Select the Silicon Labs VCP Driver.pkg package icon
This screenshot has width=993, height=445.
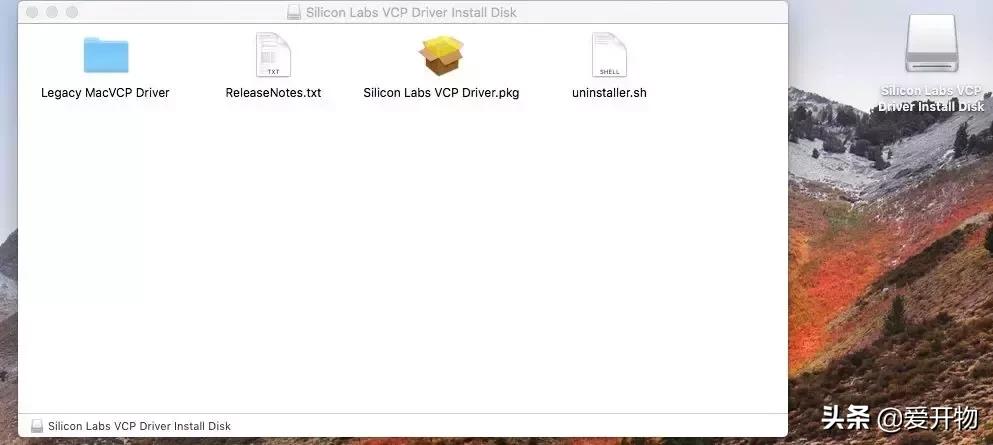click(441, 56)
